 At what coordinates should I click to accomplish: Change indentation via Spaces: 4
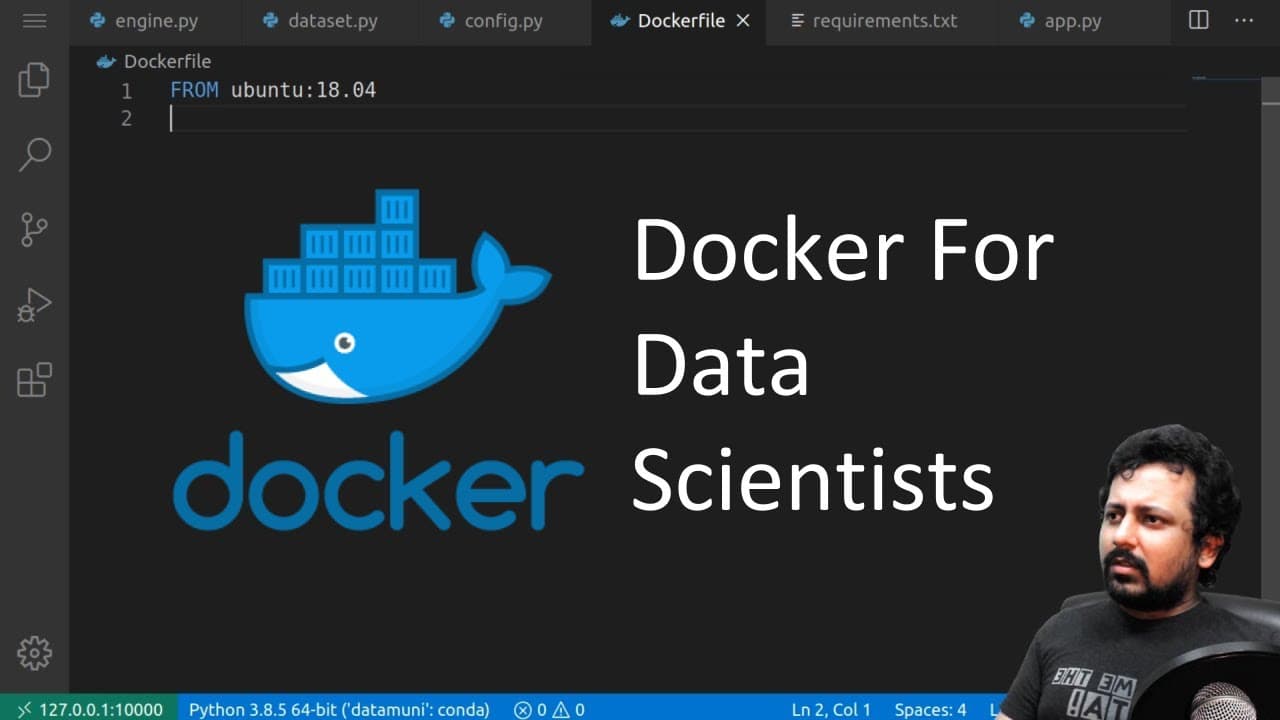(x=930, y=709)
